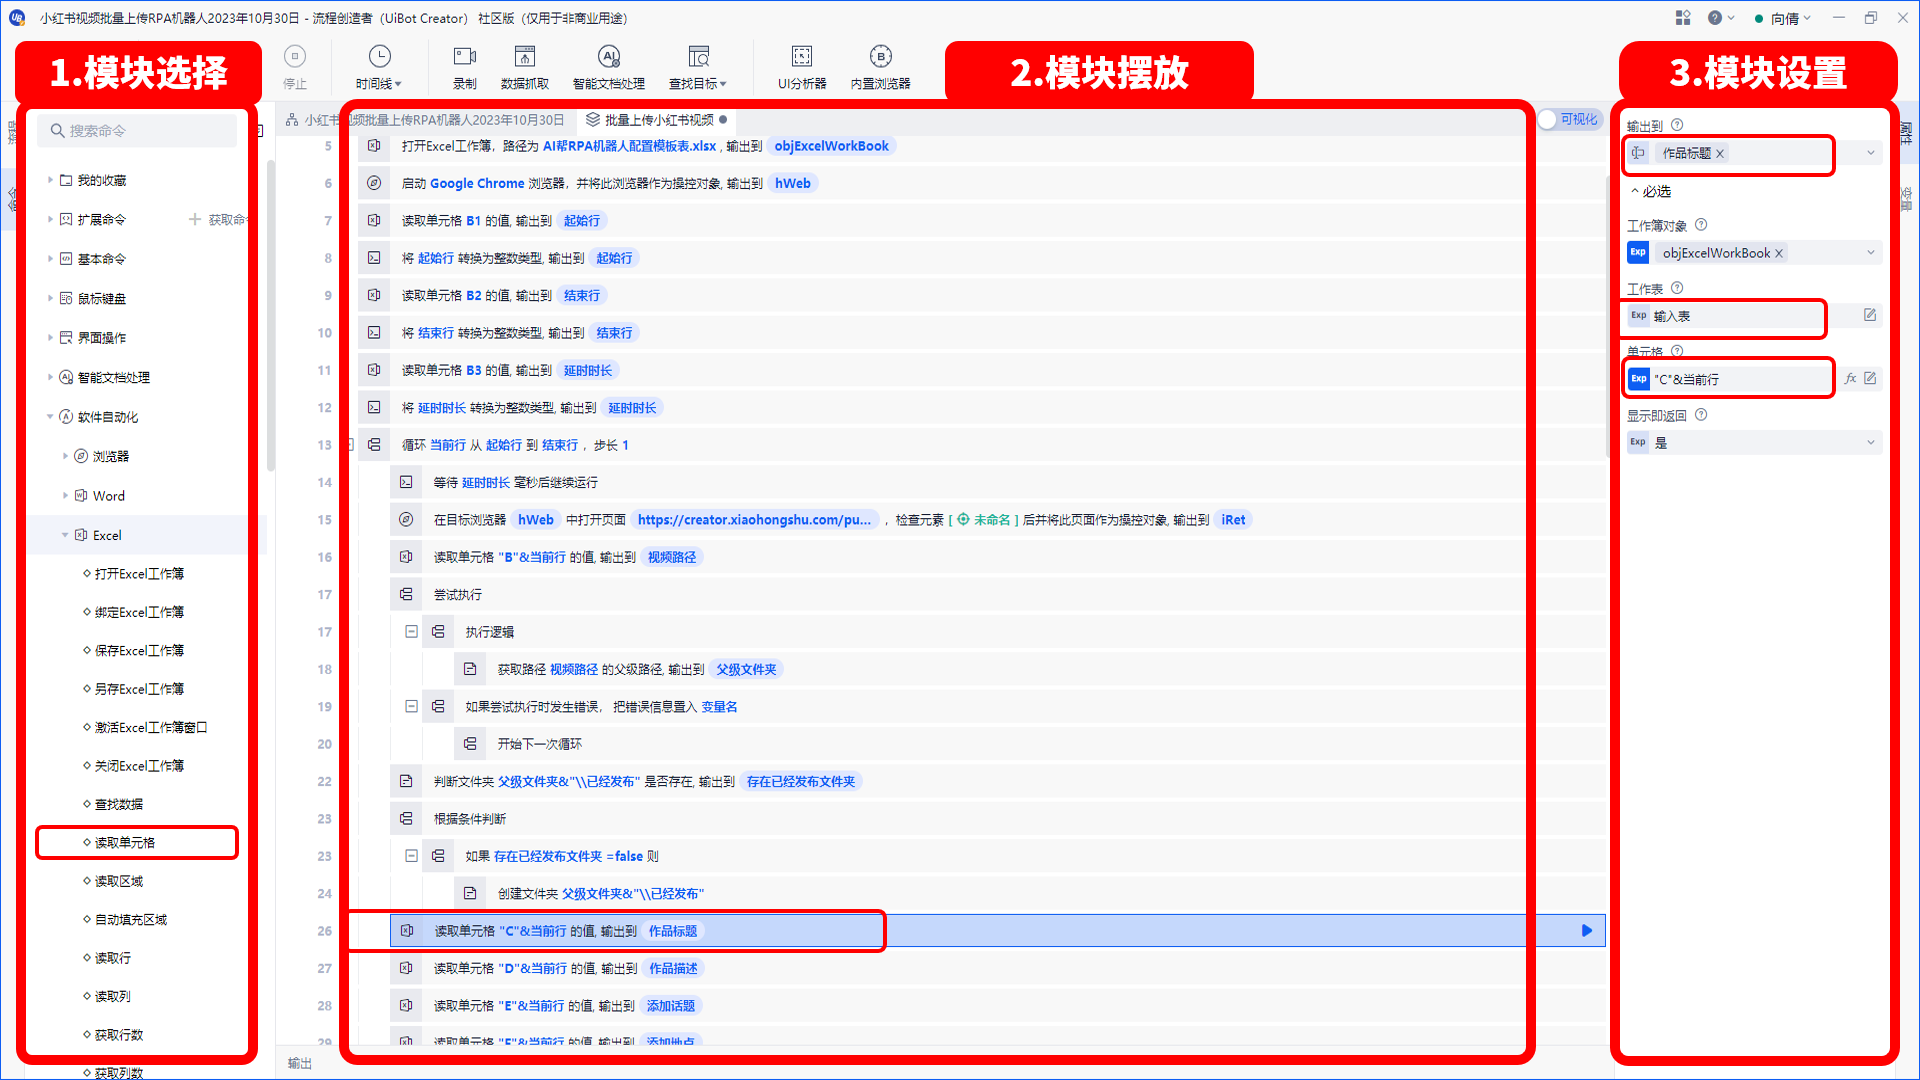Click the 查找目标 find target tool

tap(698, 66)
